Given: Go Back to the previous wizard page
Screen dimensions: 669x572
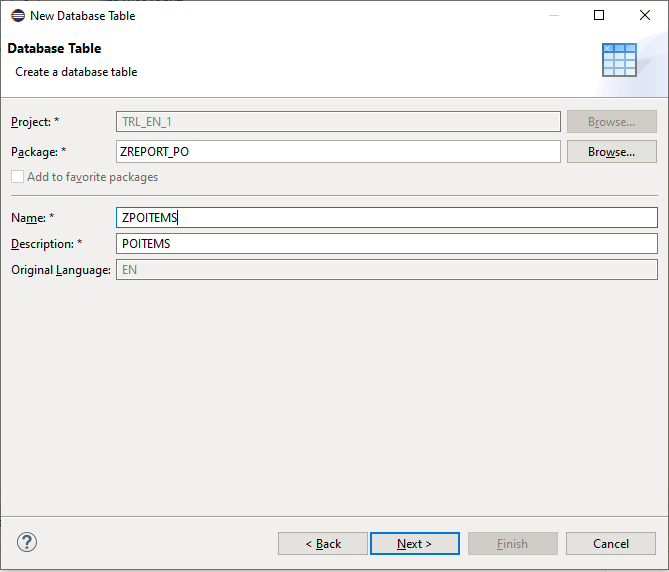Looking at the screenshot, I should pos(323,543).
